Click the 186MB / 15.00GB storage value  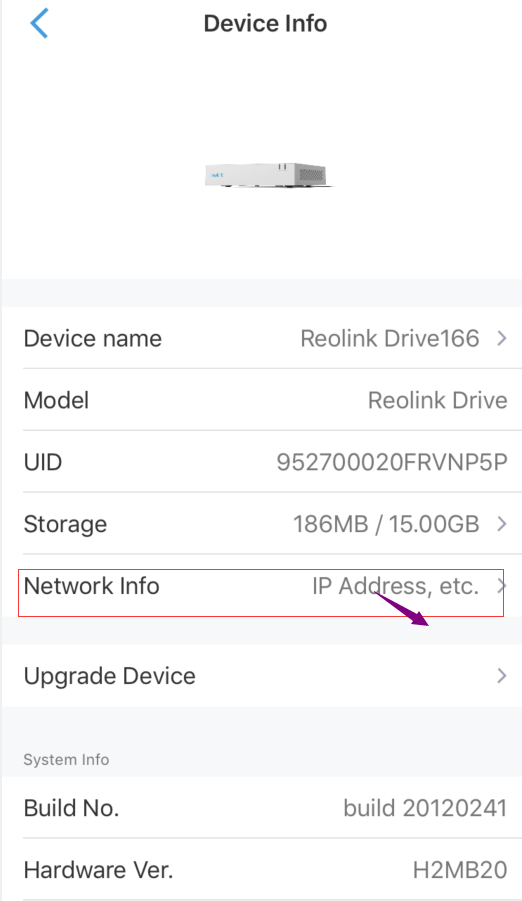tap(386, 524)
